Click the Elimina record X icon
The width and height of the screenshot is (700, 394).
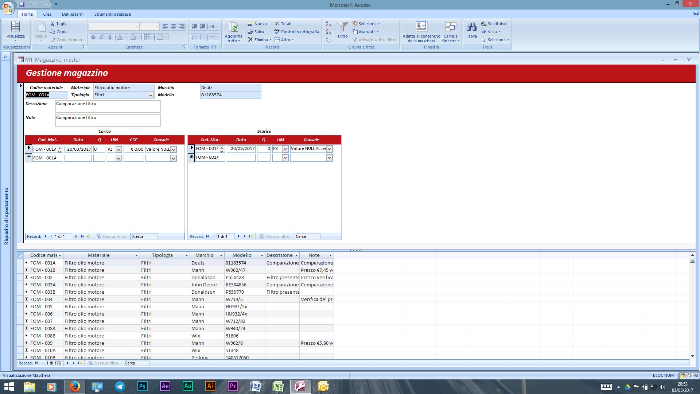coord(250,40)
